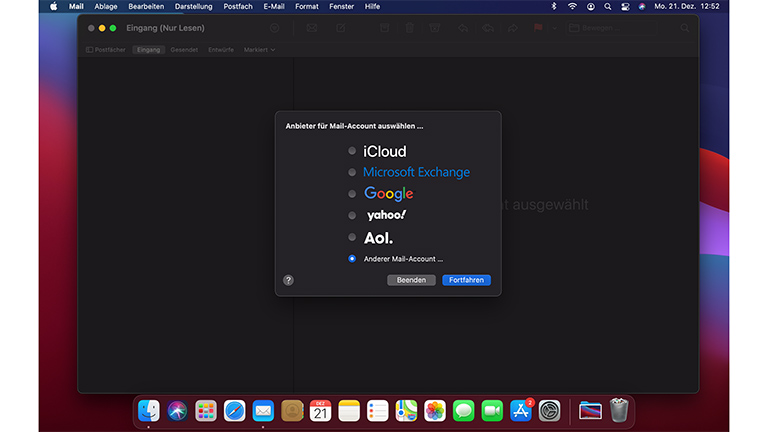
Task: Open Control Center in menu bar
Action: pos(625,6)
